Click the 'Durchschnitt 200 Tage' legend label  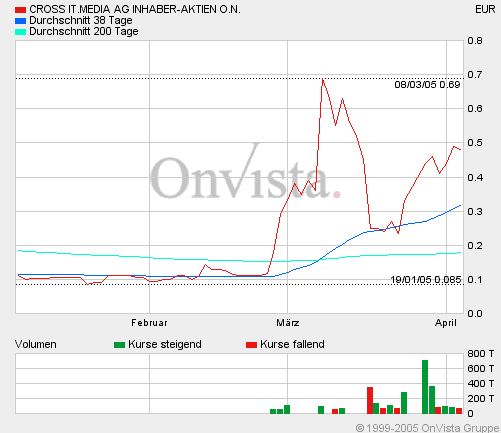[84, 31]
